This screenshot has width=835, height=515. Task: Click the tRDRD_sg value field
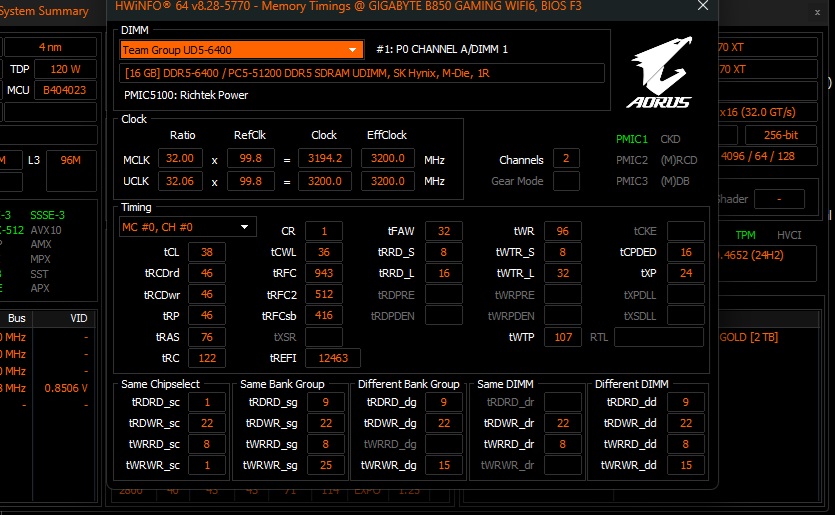tap(325, 402)
